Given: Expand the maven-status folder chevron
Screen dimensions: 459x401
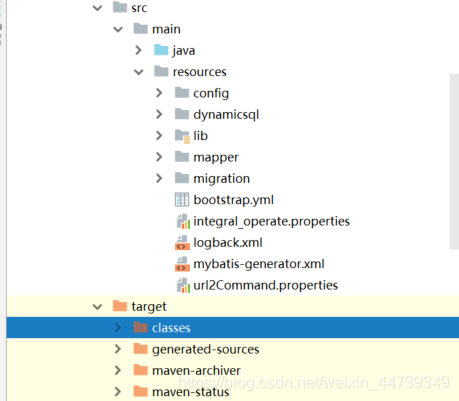Looking at the screenshot, I should [118, 392].
